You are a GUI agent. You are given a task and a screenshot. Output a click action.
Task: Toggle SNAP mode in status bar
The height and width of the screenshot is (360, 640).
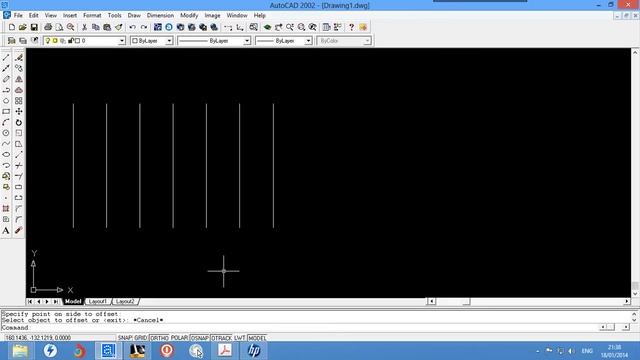[125, 338]
